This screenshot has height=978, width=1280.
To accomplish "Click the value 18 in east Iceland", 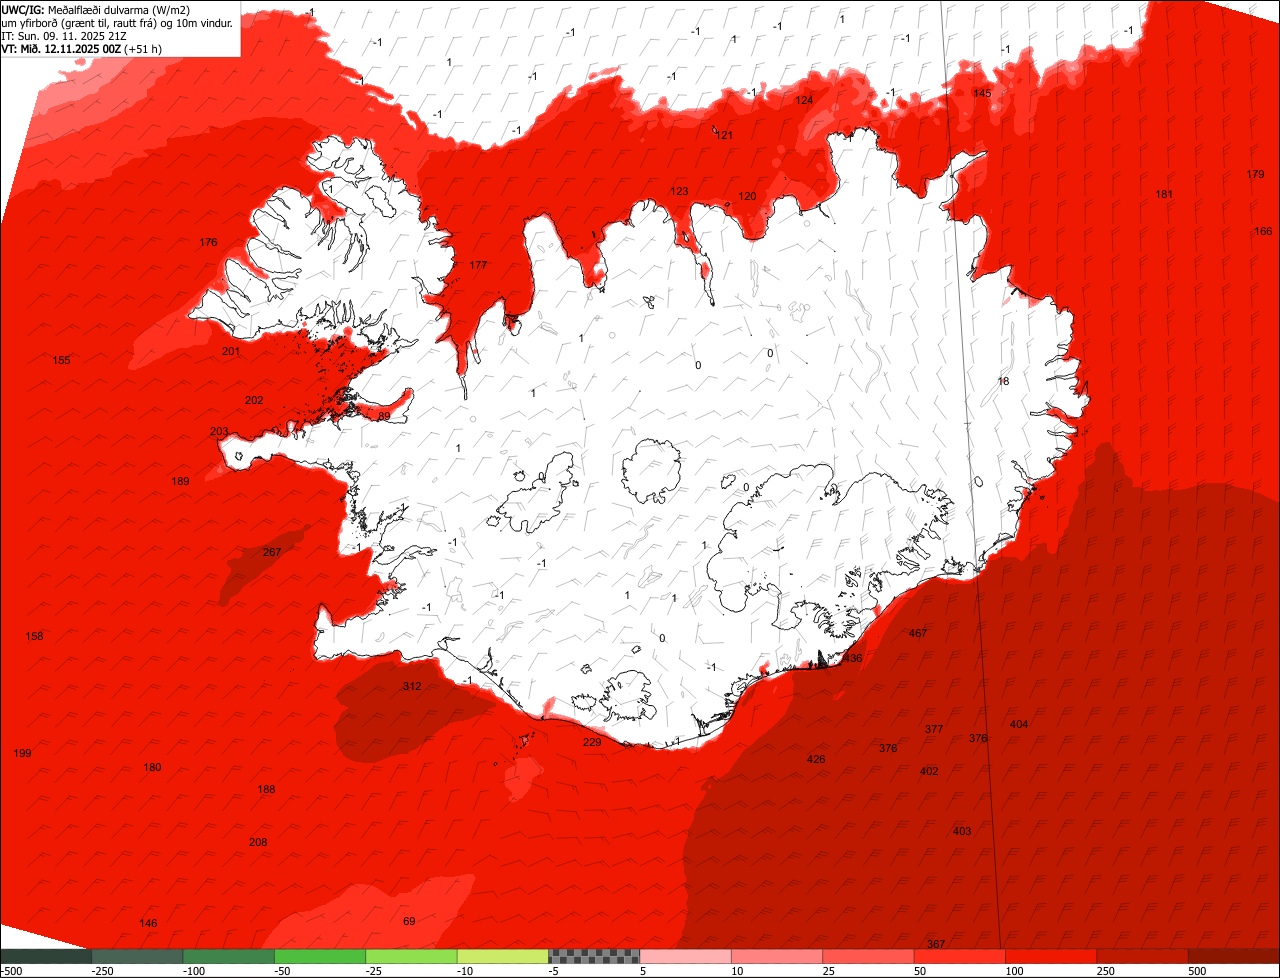I will (1004, 381).
